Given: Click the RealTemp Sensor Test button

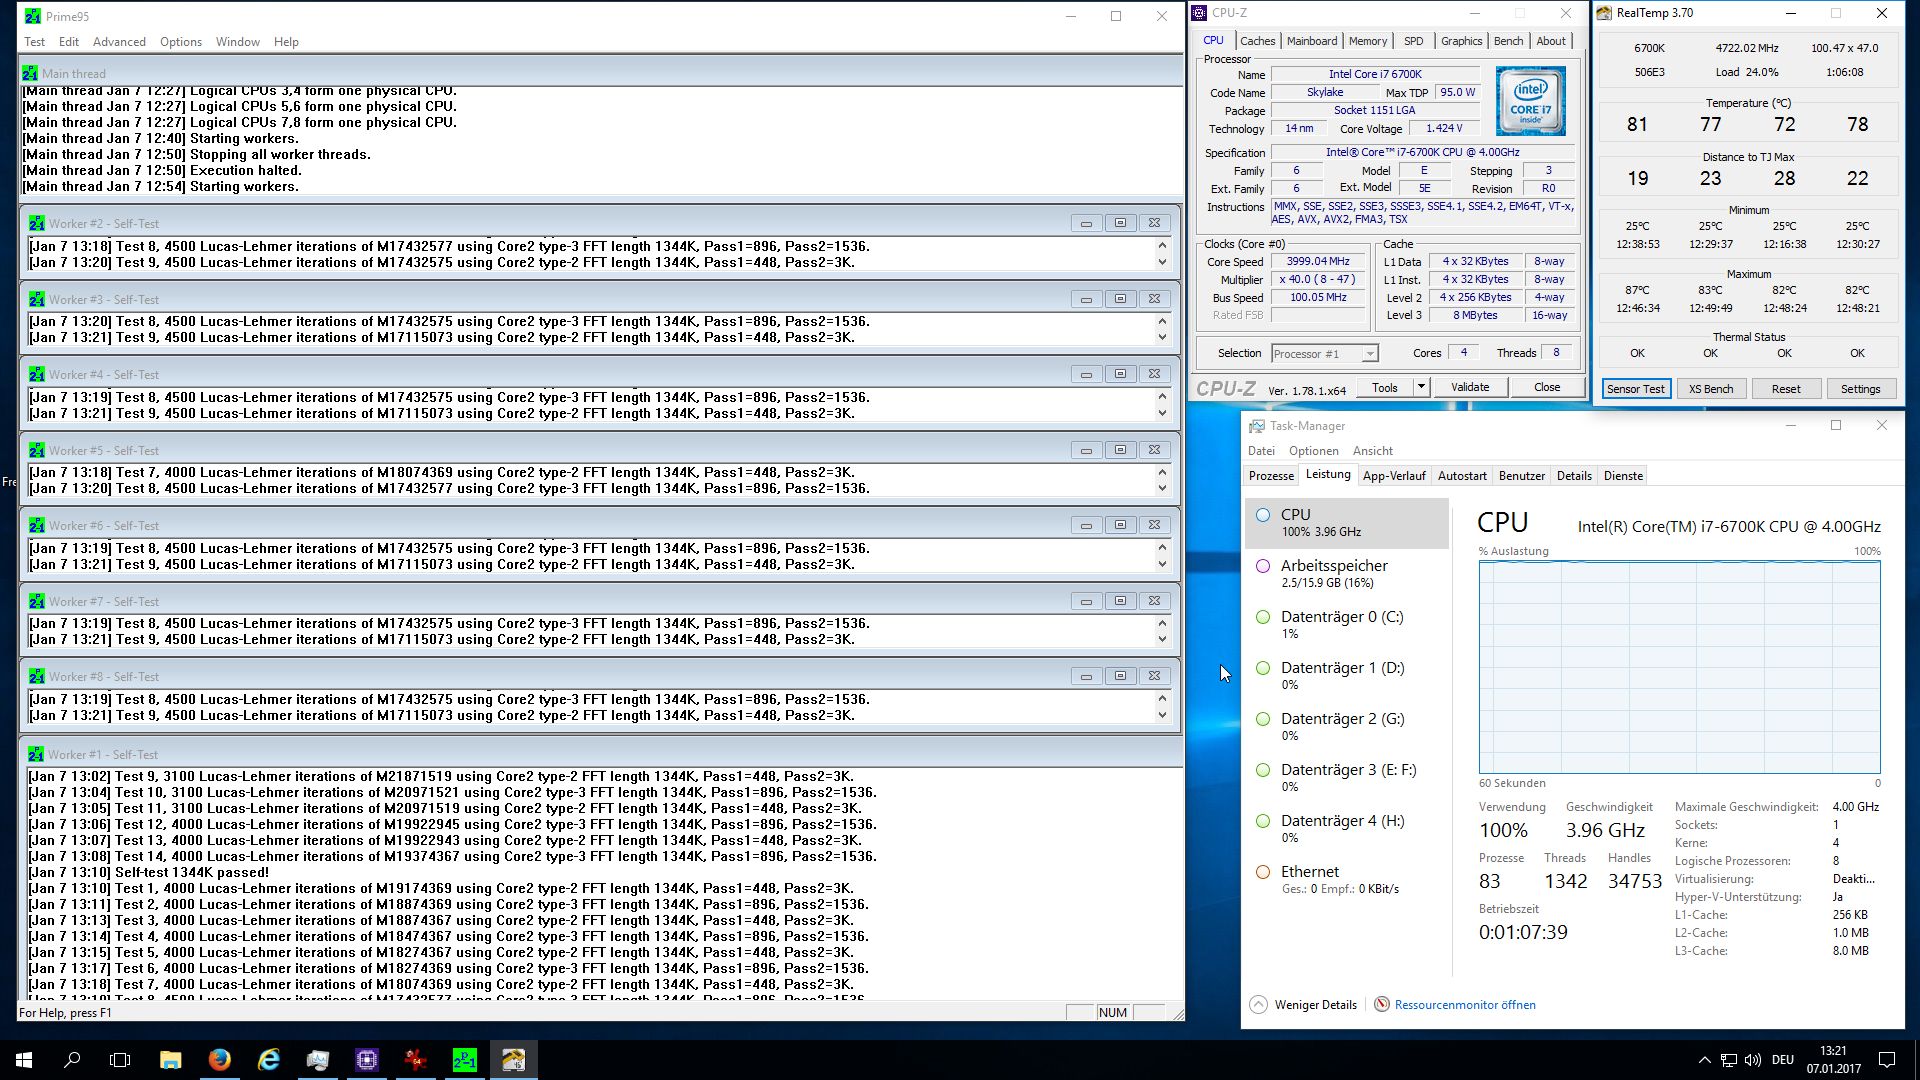Looking at the screenshot, I should 1635,389.
